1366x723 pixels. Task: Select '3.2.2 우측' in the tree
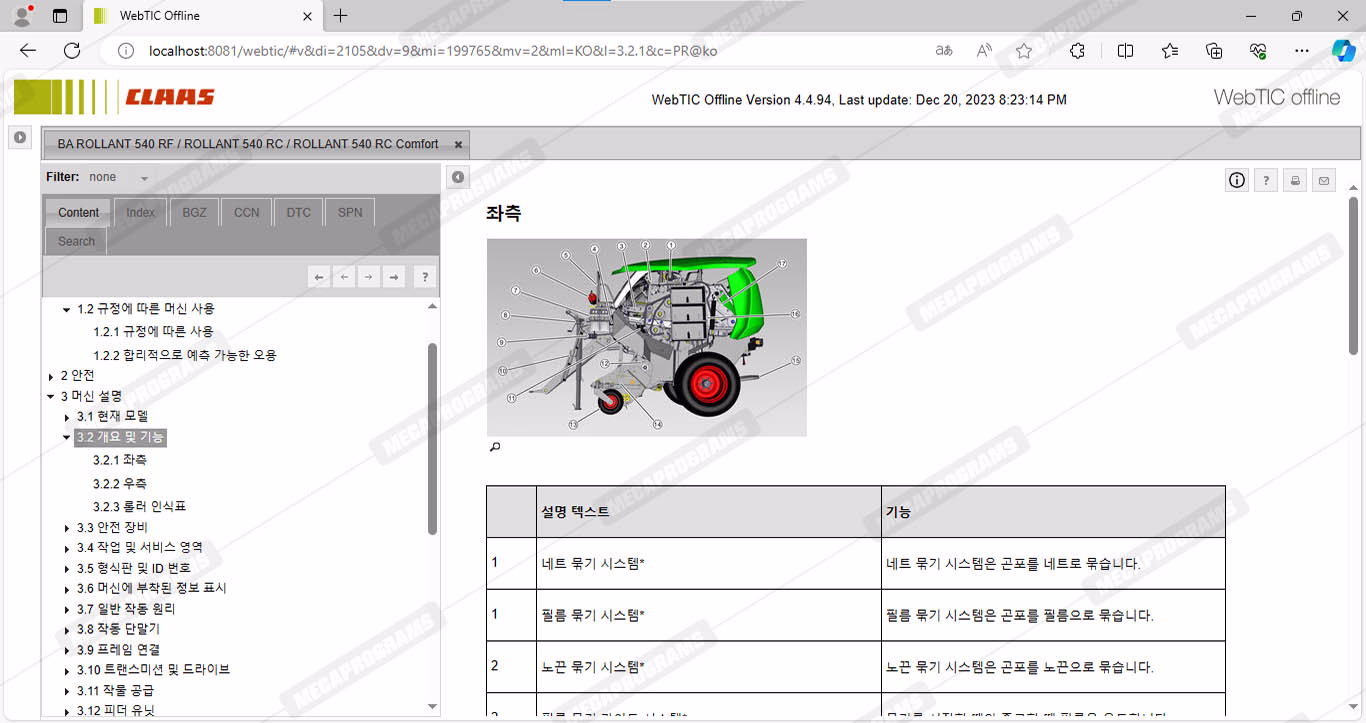pyautogui.click(x=120, y=483)
